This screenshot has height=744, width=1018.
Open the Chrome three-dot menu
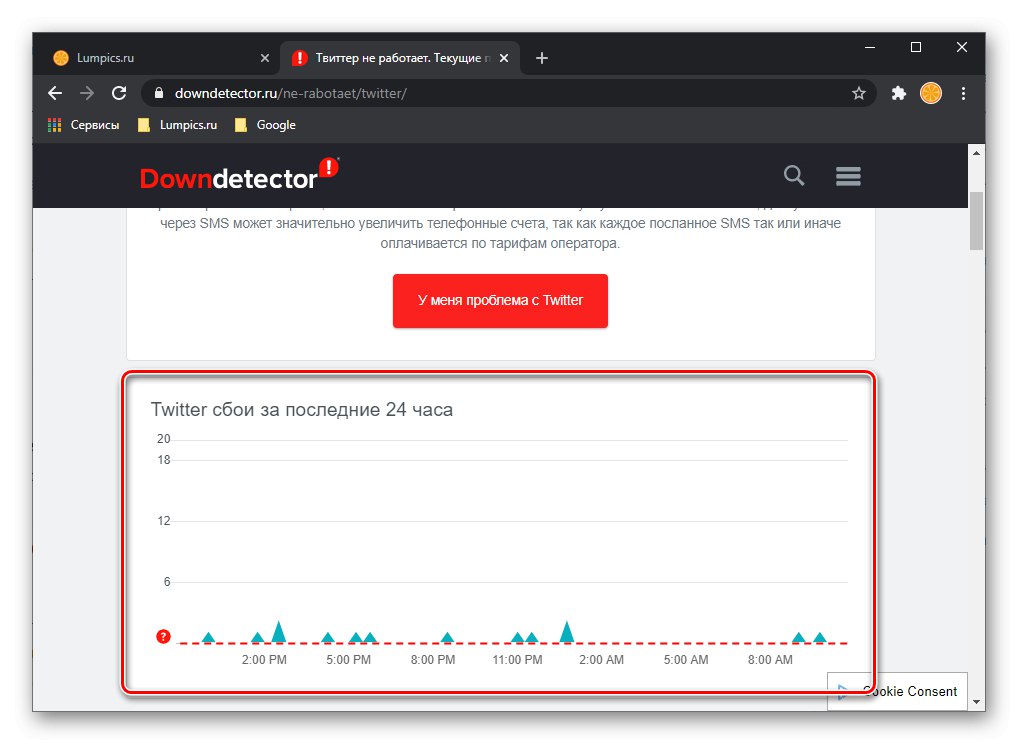tap(963, 93)
